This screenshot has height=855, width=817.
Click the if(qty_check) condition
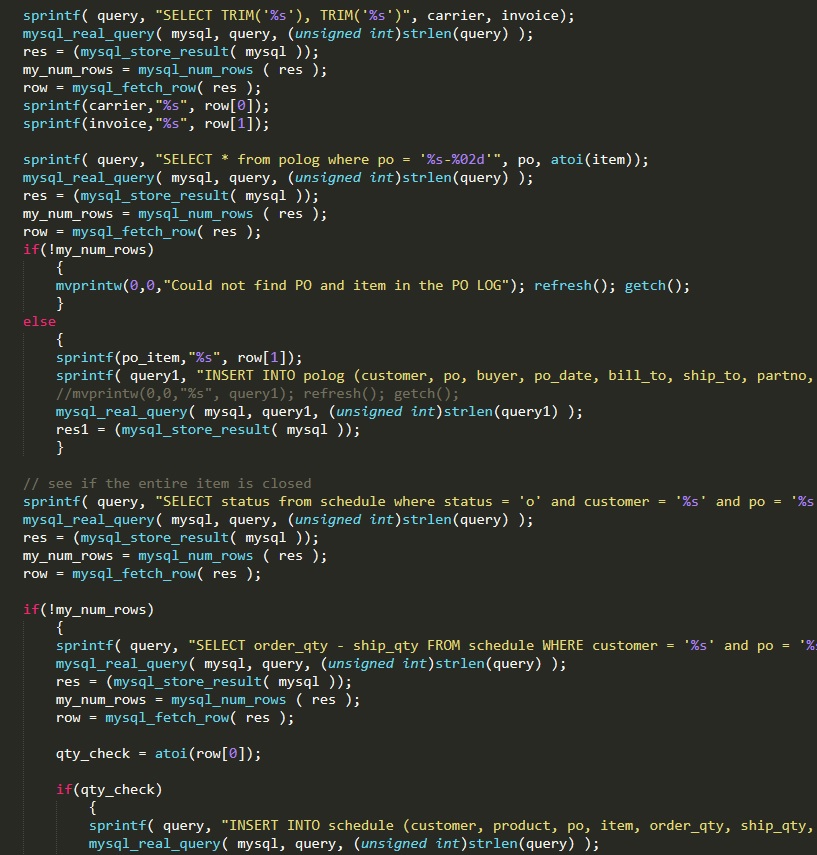coord(108,790)
